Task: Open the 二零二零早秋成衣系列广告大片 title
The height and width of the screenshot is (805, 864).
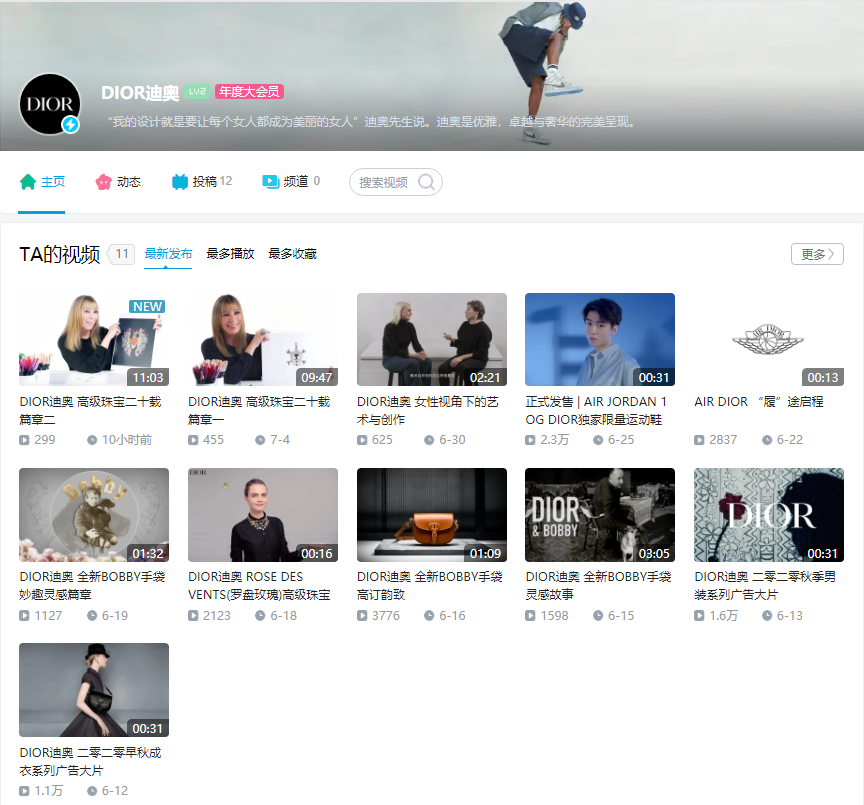Action: 90,761
